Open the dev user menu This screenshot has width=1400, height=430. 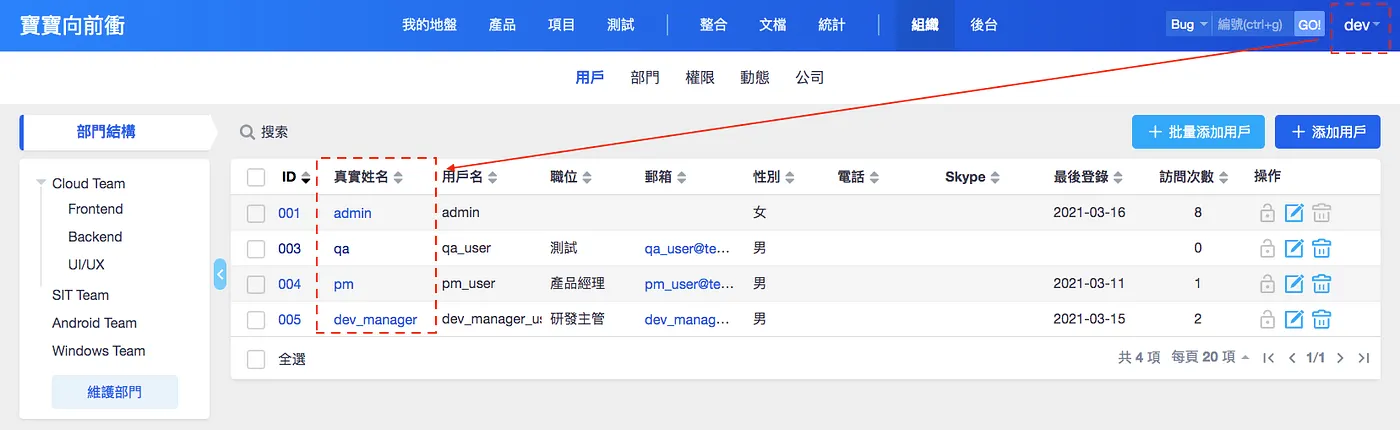1362,24
